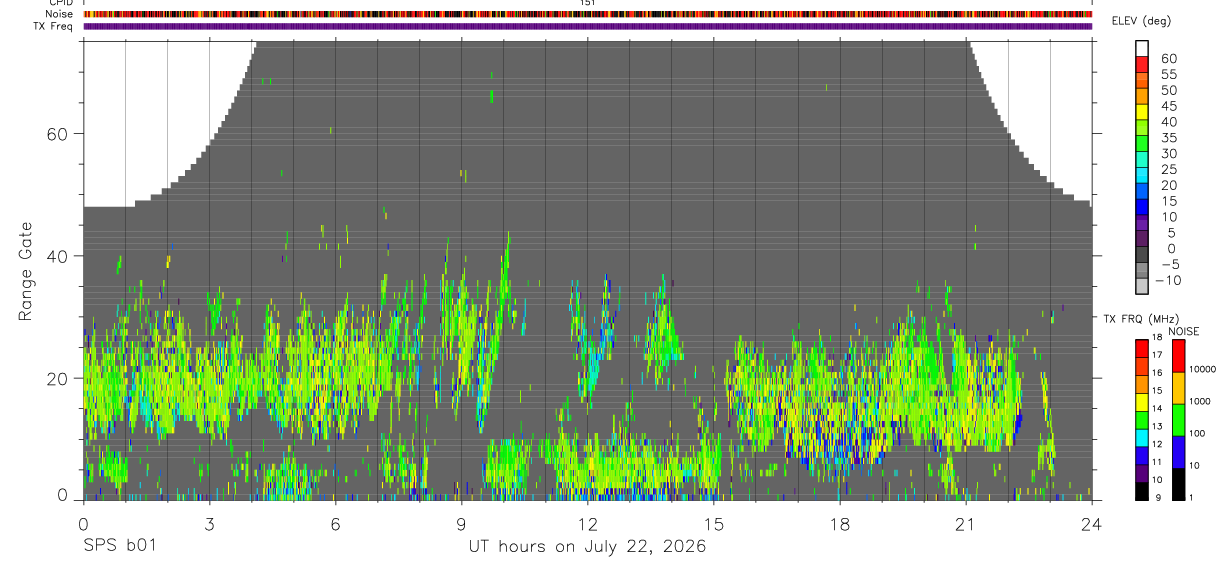Click the UT hours on July 22, 2026 title

(587, 547)
